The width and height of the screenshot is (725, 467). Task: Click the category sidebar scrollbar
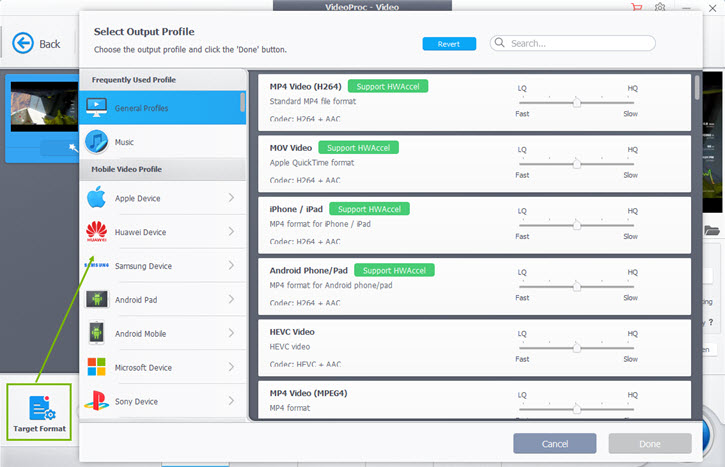tap(242, 102)
